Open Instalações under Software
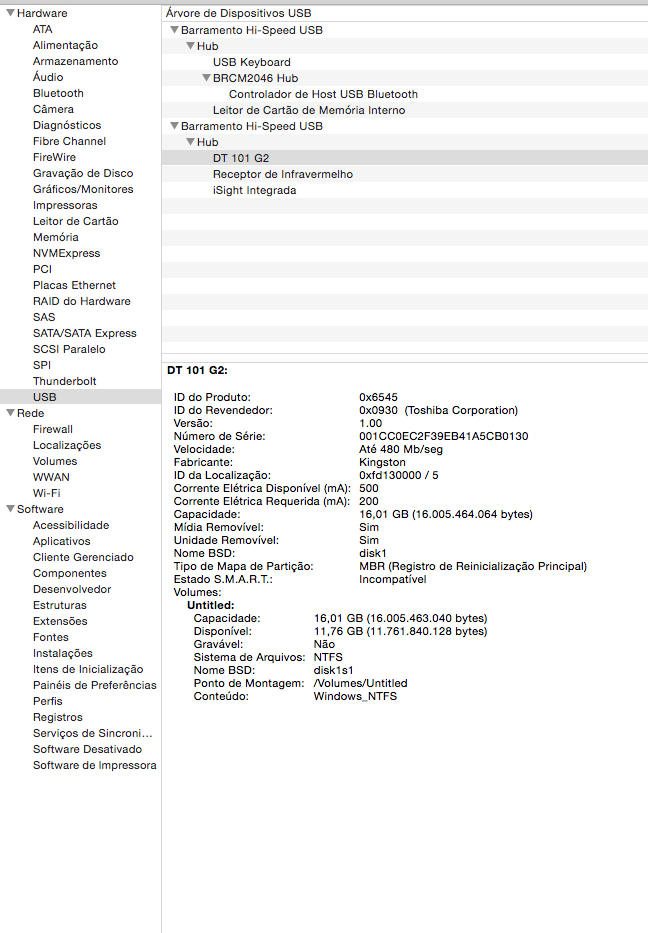Screen dimensions: 648x933 (x=62, y=654)
